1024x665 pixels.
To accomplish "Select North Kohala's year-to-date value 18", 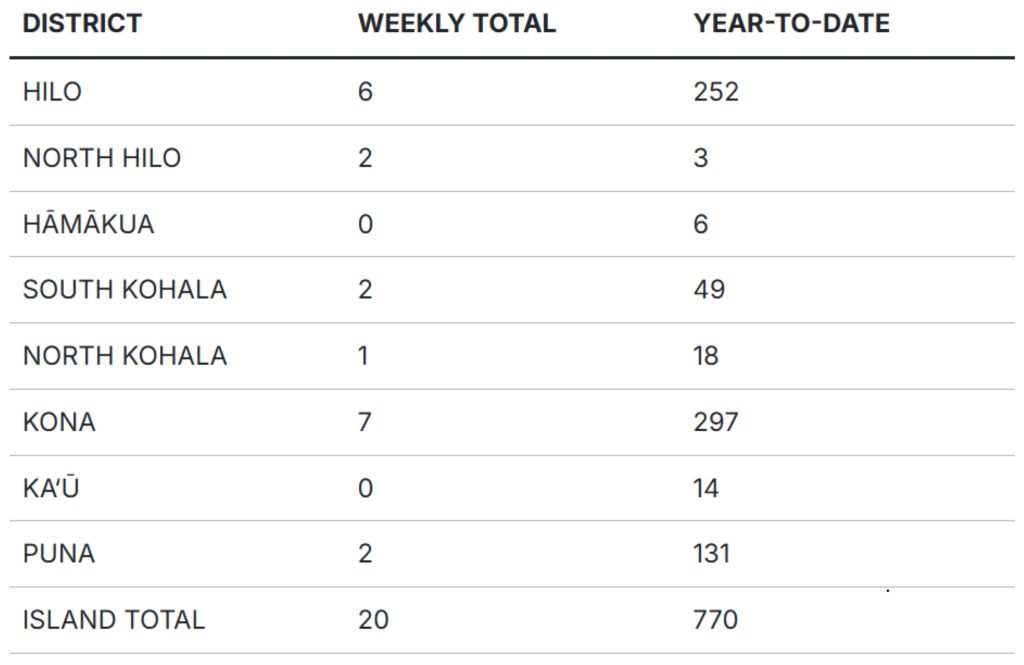I will tap(706, 356).
